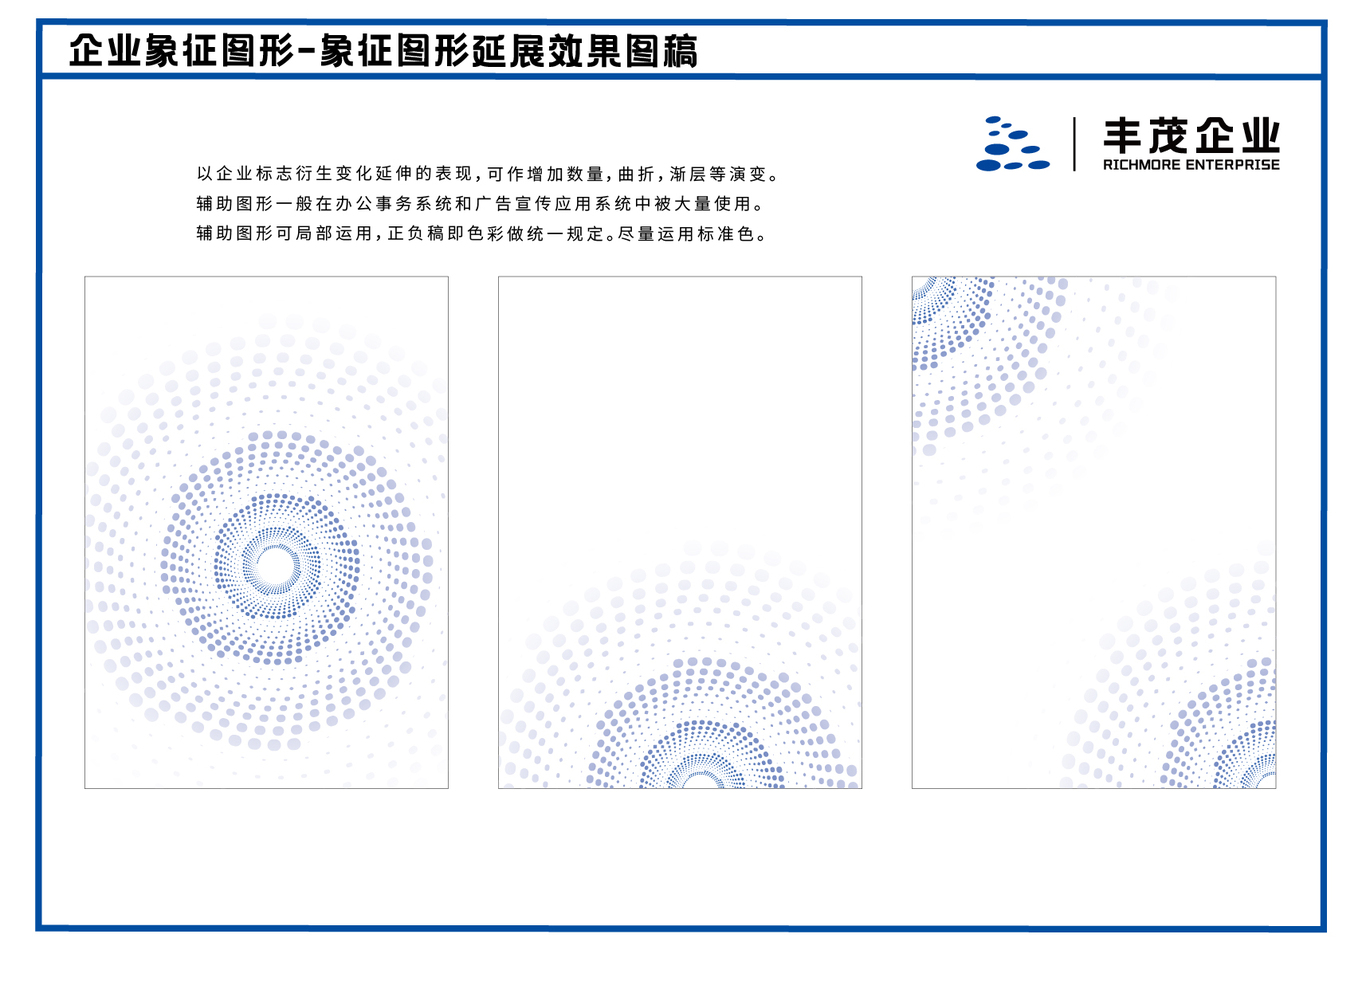Click the line starting 以企业标志衍生变化
This screenshot has width=1366, height=989.
(x=487, y=174)
